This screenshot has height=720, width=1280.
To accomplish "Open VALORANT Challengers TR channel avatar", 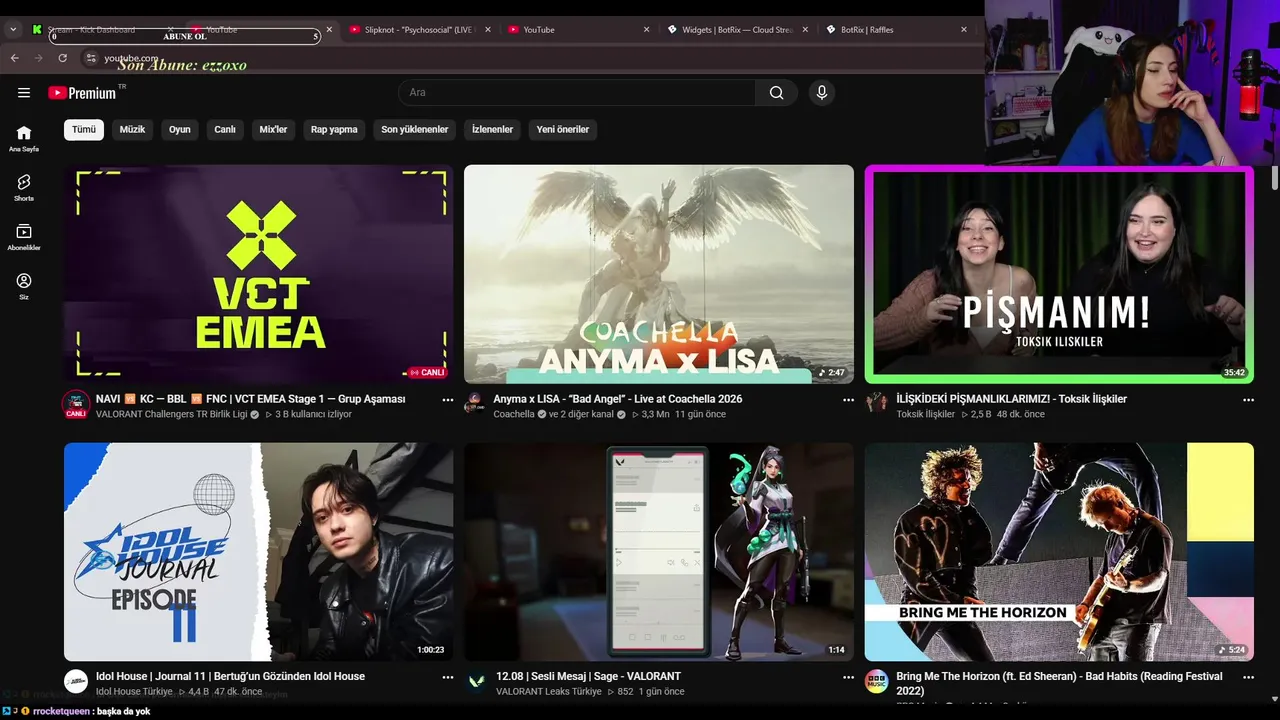I will 76,403.
